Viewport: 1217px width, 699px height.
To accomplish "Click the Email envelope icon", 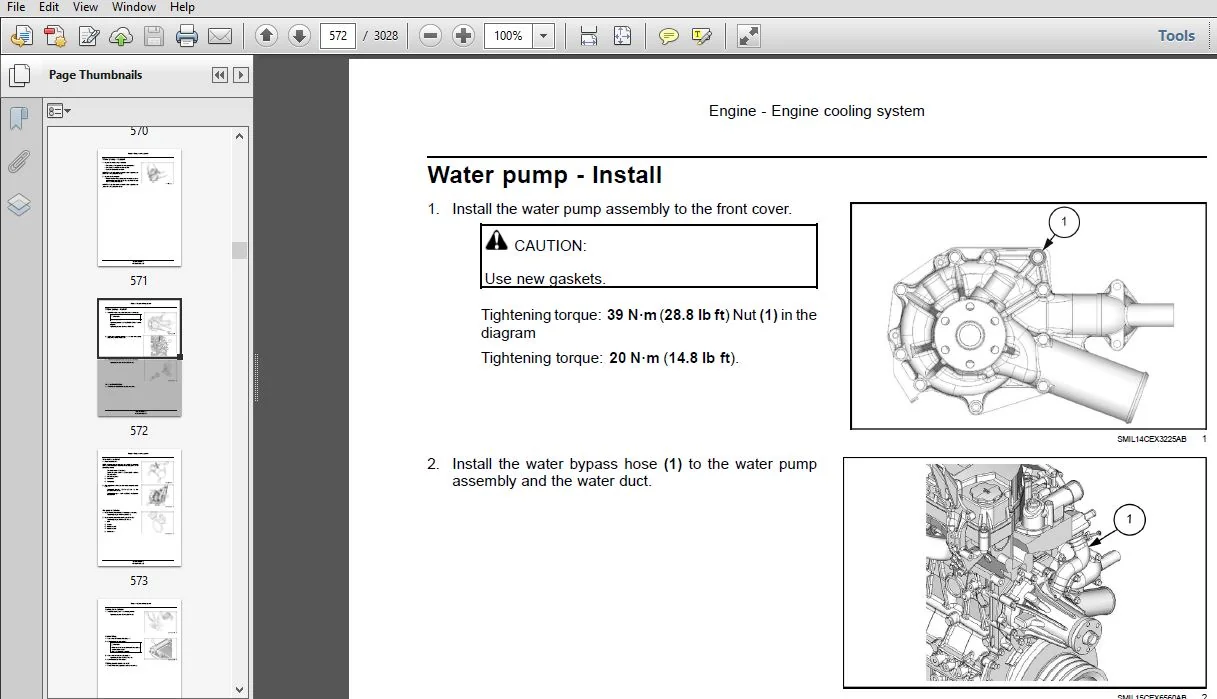I will point(220,37).
